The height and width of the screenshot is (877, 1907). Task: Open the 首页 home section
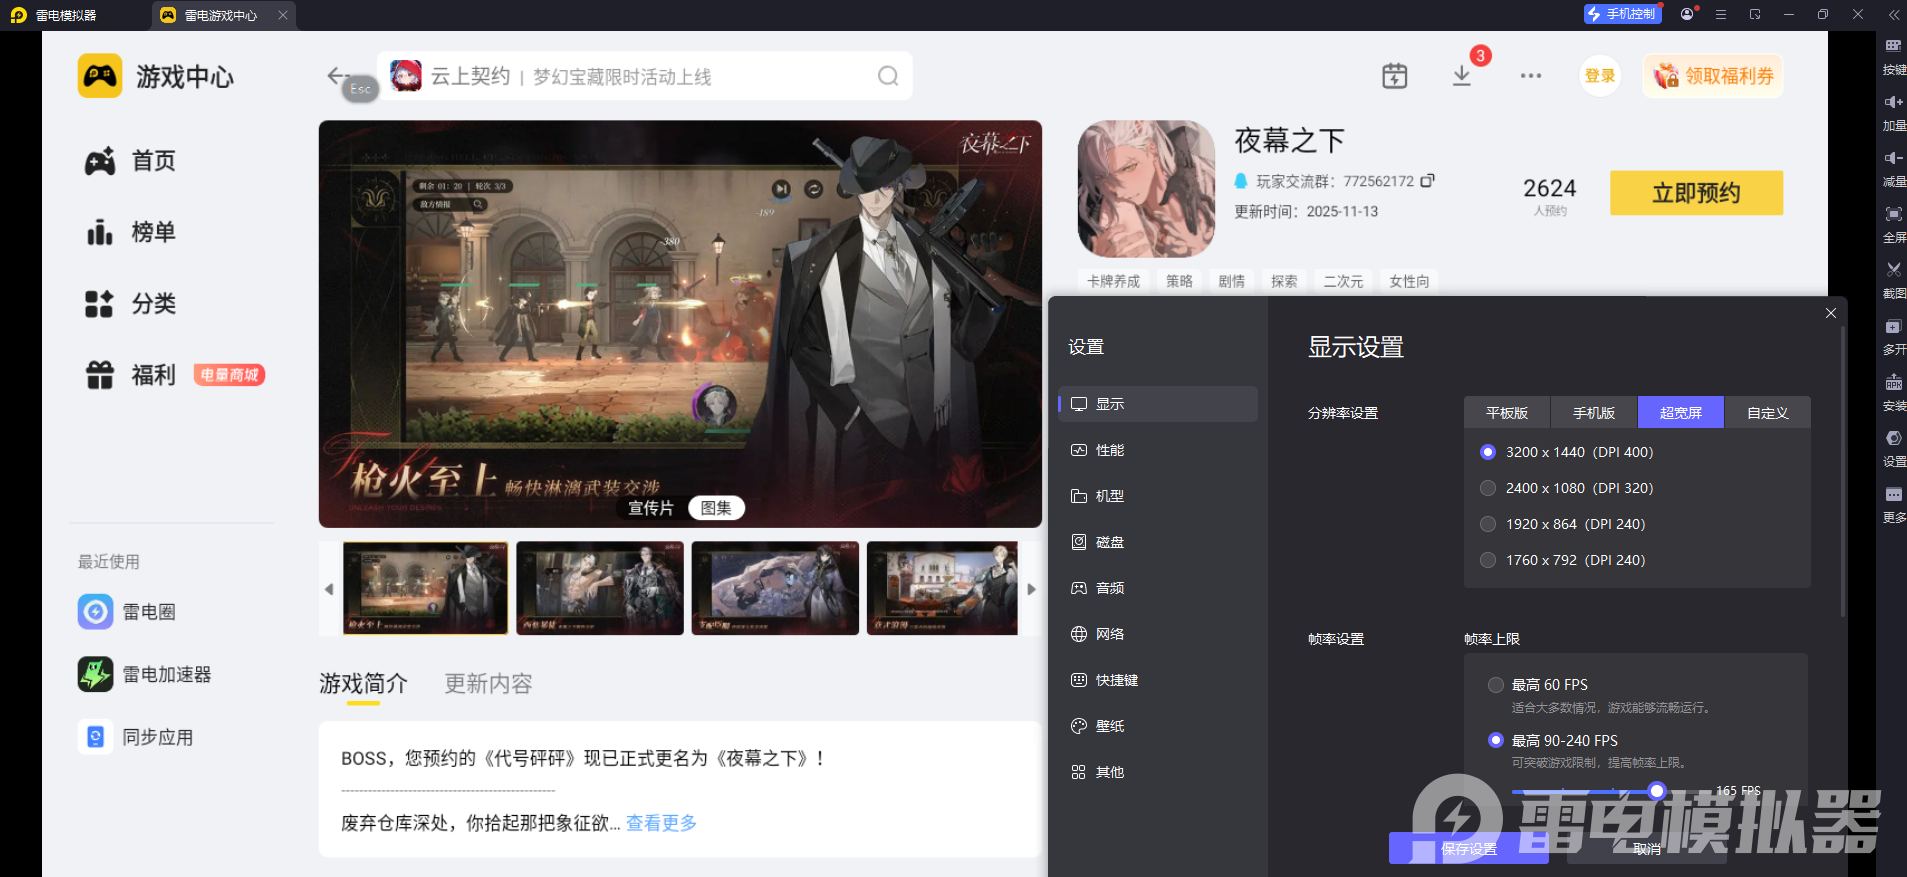(x=130, y=161)
